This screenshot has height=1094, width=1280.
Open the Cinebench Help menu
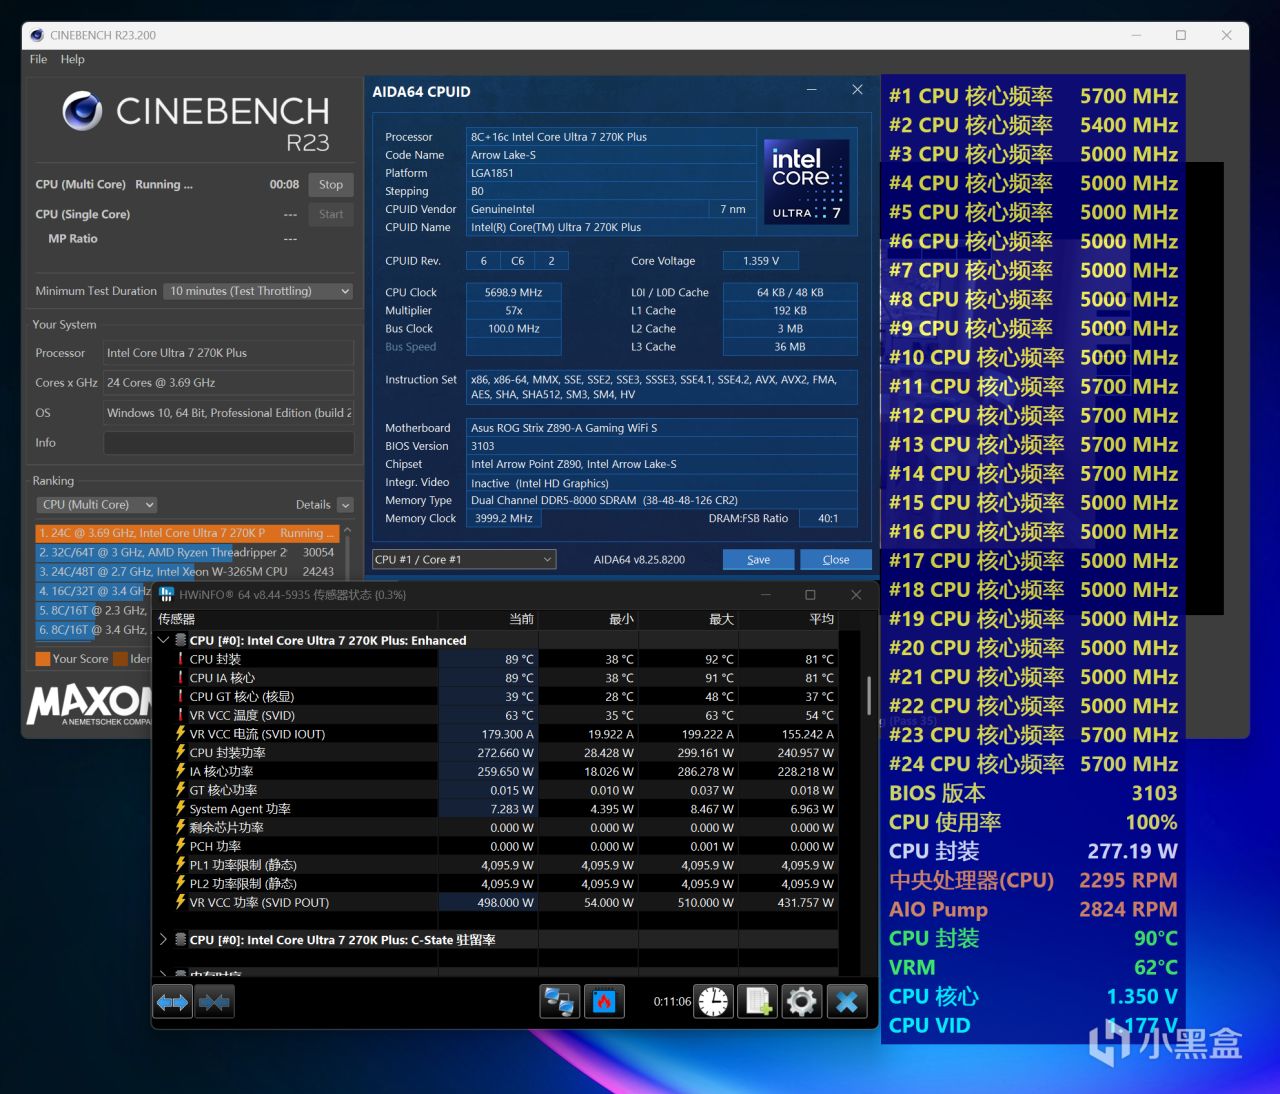pos(72,59)
